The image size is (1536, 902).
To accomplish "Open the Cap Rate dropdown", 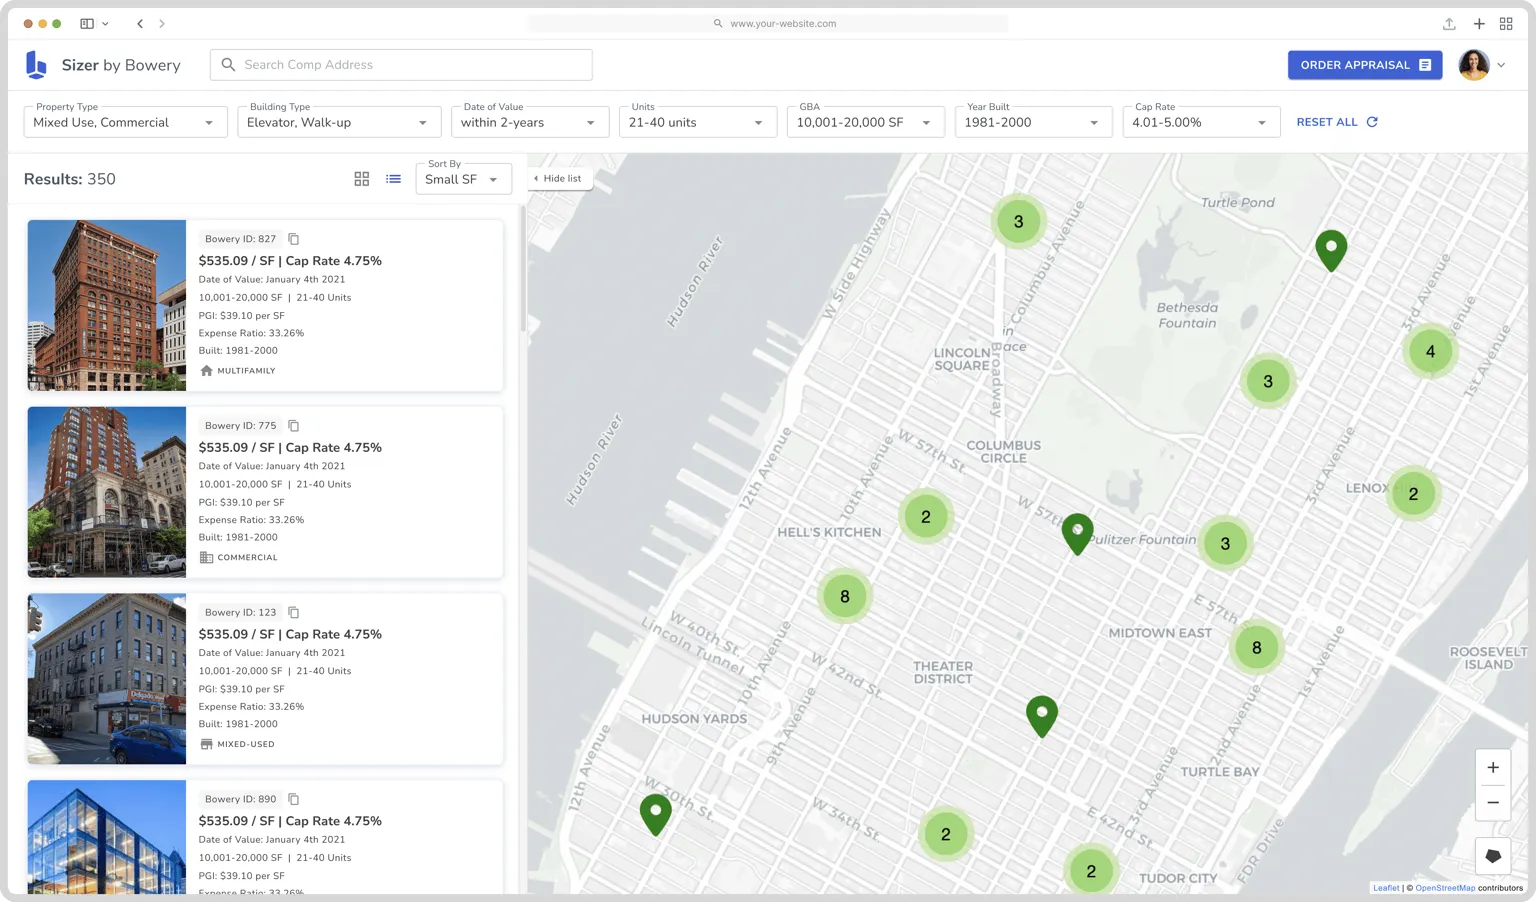I will tap(1202, 122).
